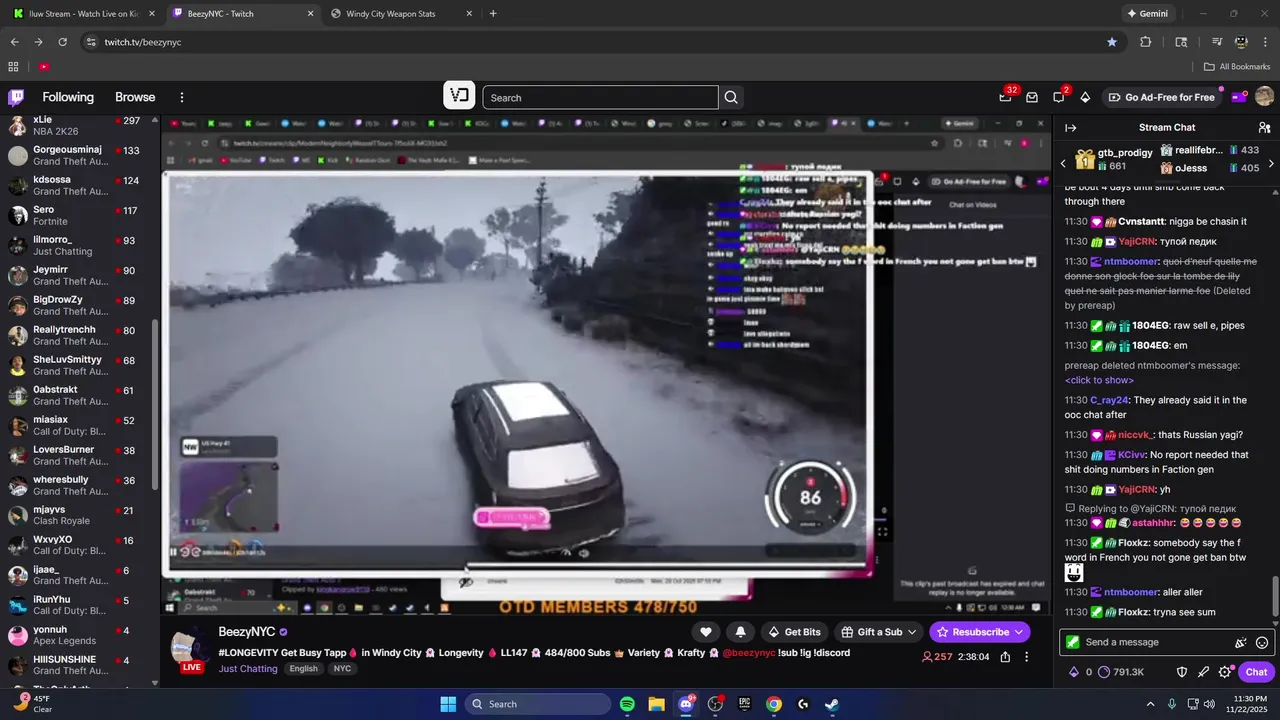Viewport: 1280px width, 720px height.
Task: Open Epic Games launcher in taskbar
Action: (x=744, y=704)
